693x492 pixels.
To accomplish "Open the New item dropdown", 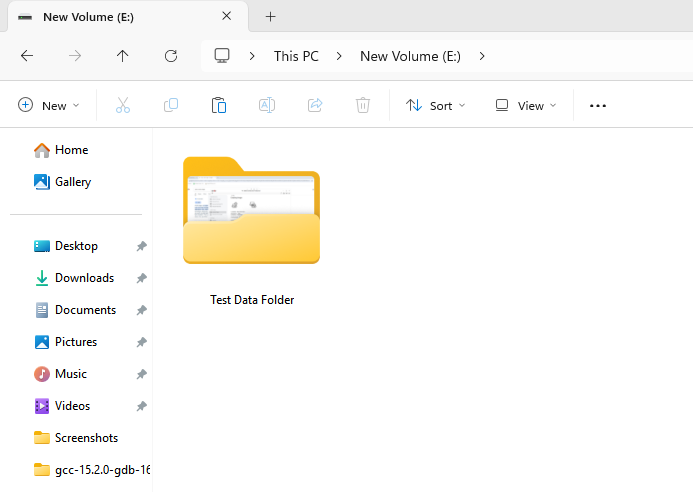I will [49, 105].
